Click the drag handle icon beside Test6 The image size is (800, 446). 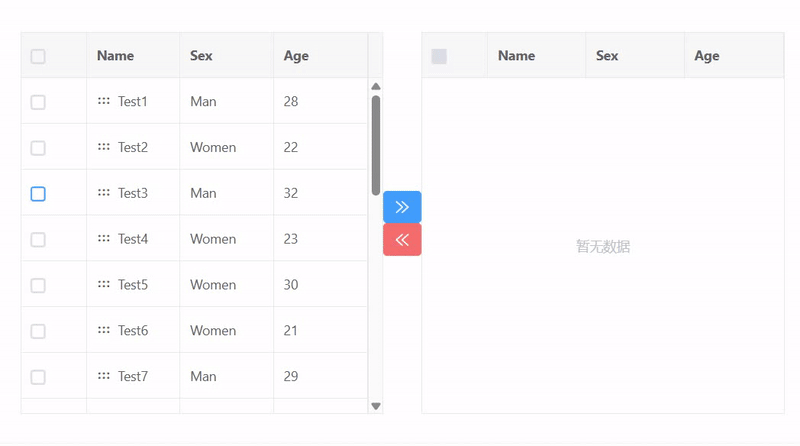(104, 330)
